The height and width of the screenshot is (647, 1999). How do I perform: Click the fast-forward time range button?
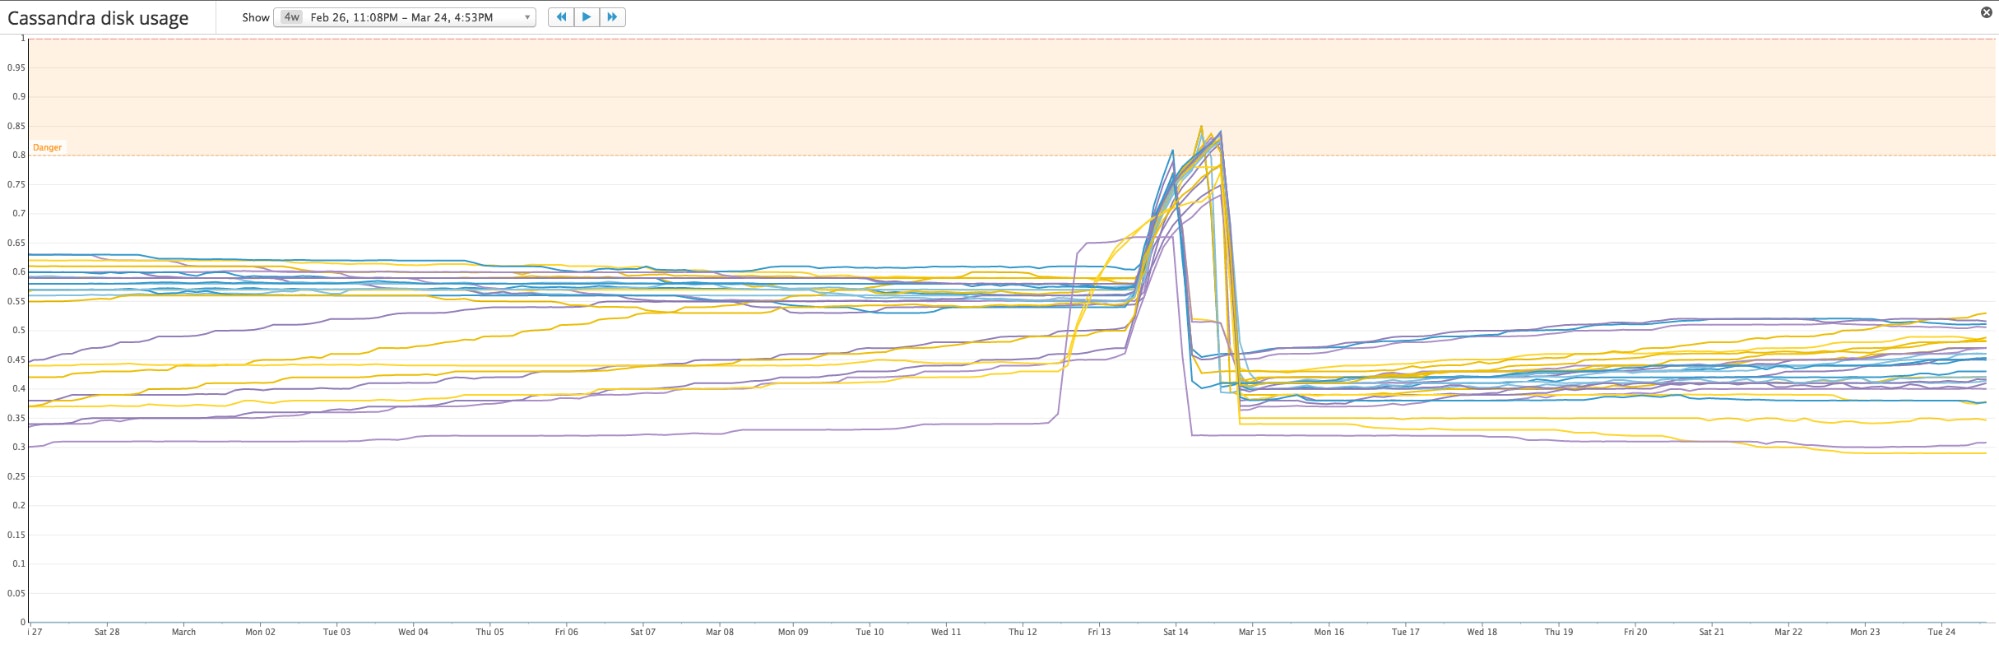click(x=612, y=17)
